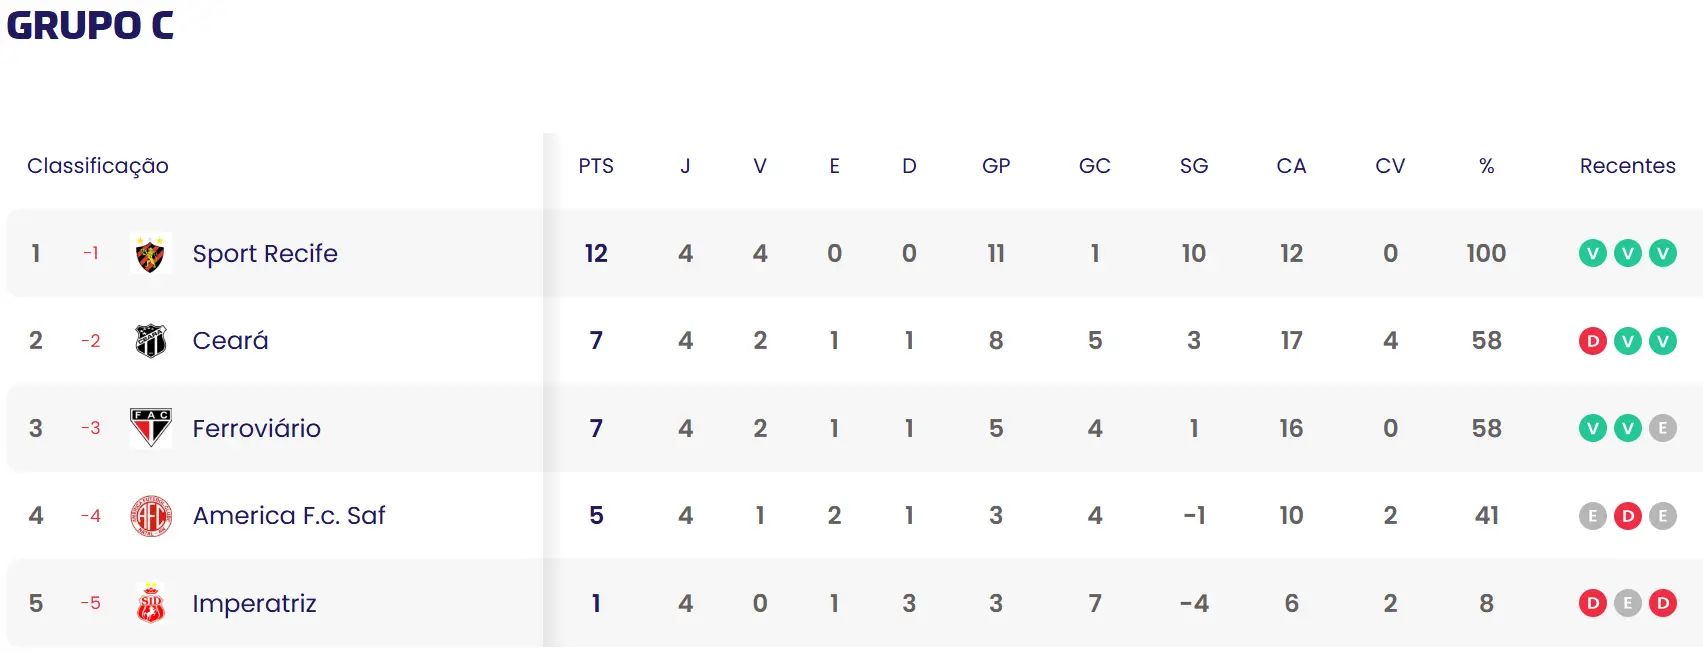Click the Ceará club crest
Viewport: 1703px width, 653px height.
tap(151, 341)
